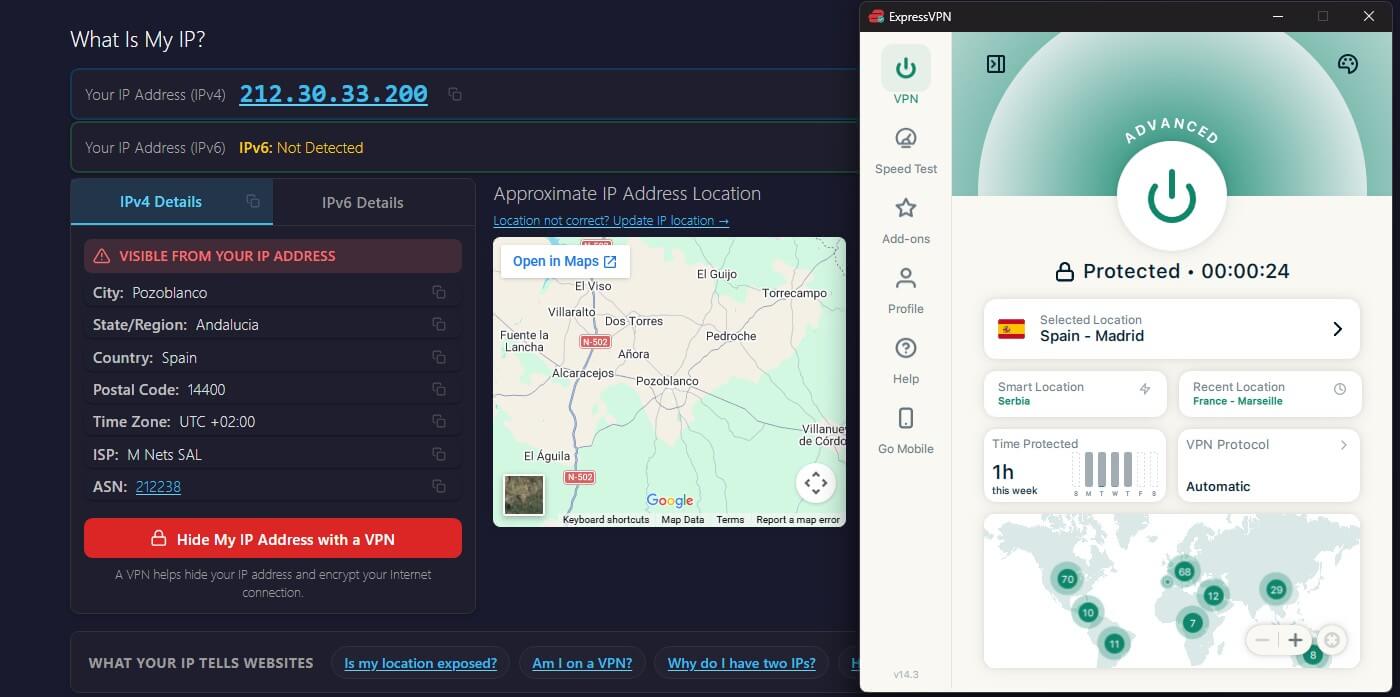
Task: Click Hide My IP Address with a VPN
Action: tap(273, 538)
